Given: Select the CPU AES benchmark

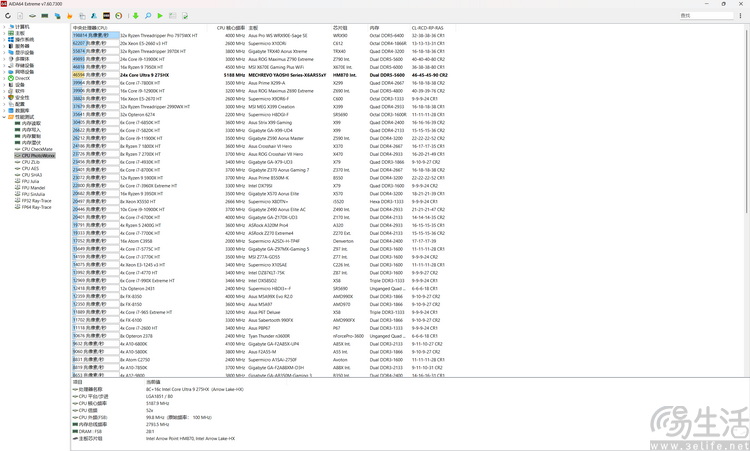Looking at the screenshot, I should tap(30, 168).
